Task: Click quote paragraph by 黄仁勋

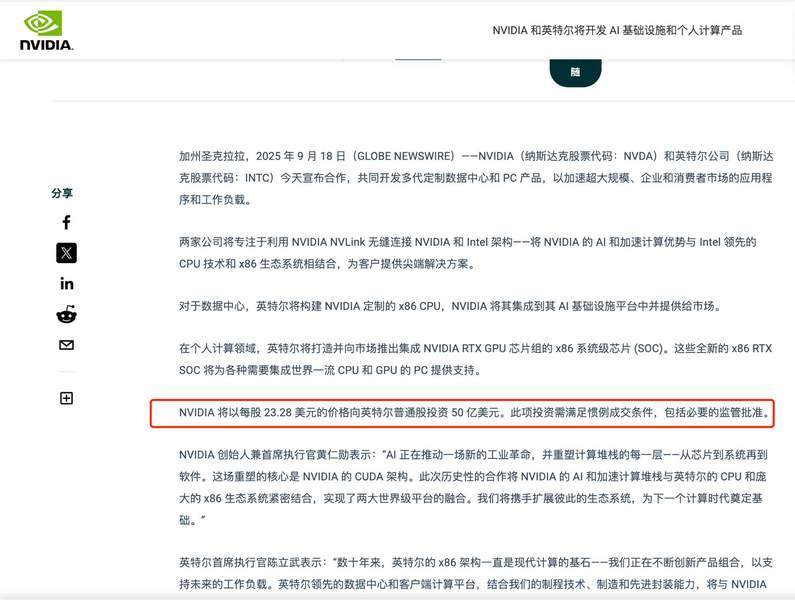Action: coord(473,487)
